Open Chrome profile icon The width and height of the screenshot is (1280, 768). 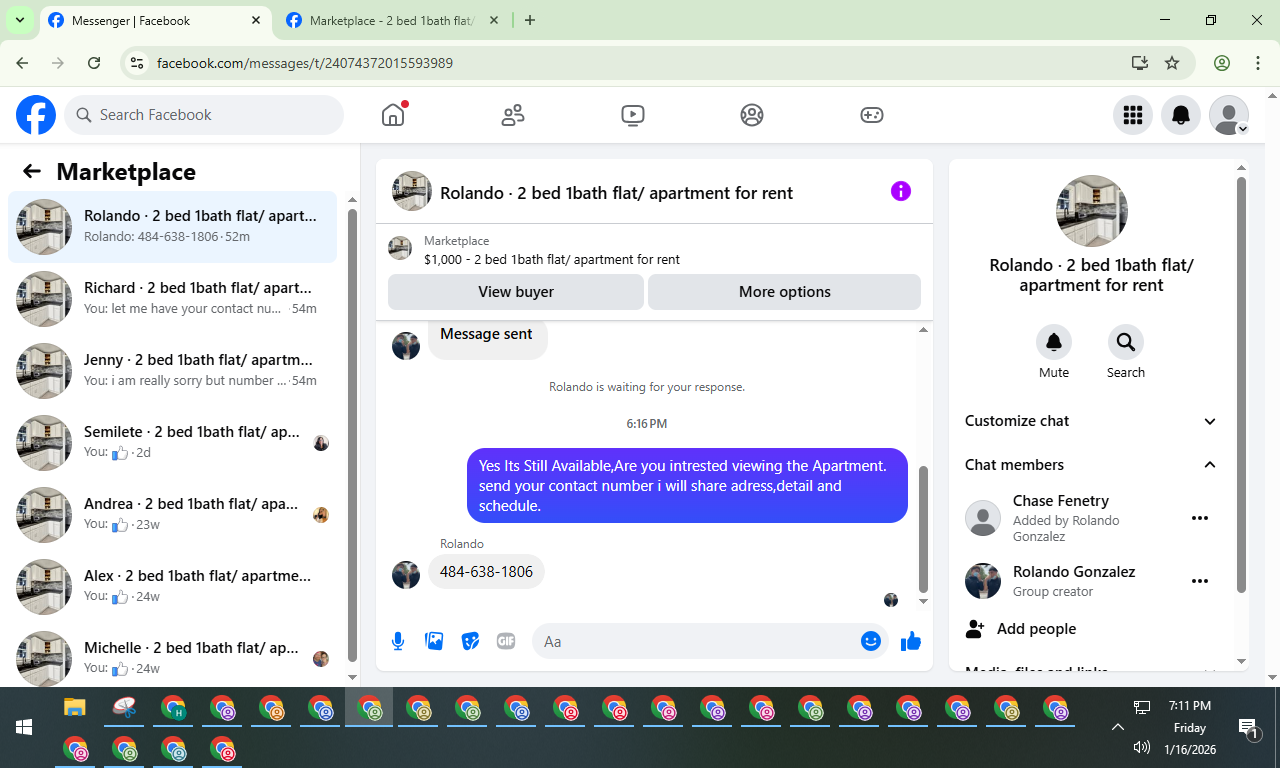pos(1222,63)
